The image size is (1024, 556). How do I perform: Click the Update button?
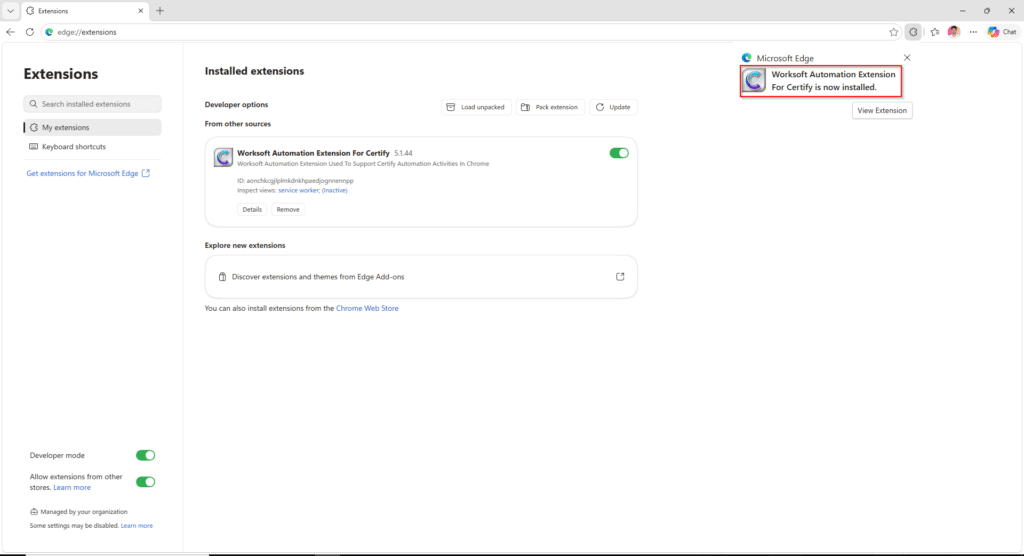613,107
